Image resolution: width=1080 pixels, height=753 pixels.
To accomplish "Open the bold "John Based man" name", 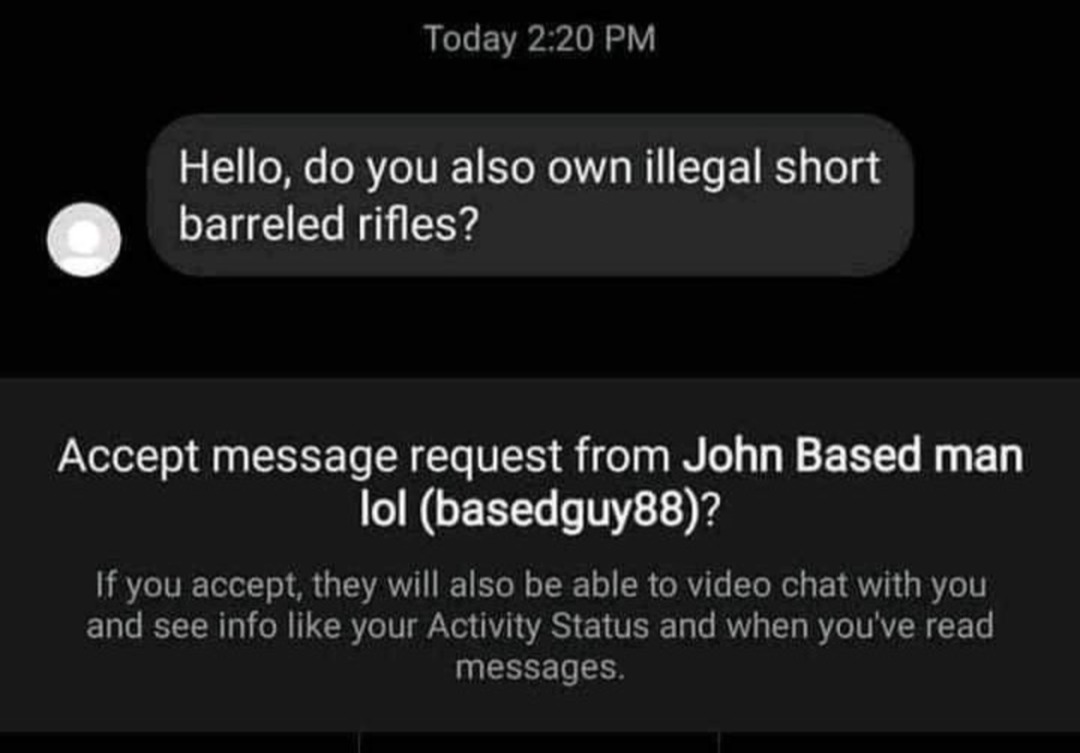I will [x=852, y=456].
